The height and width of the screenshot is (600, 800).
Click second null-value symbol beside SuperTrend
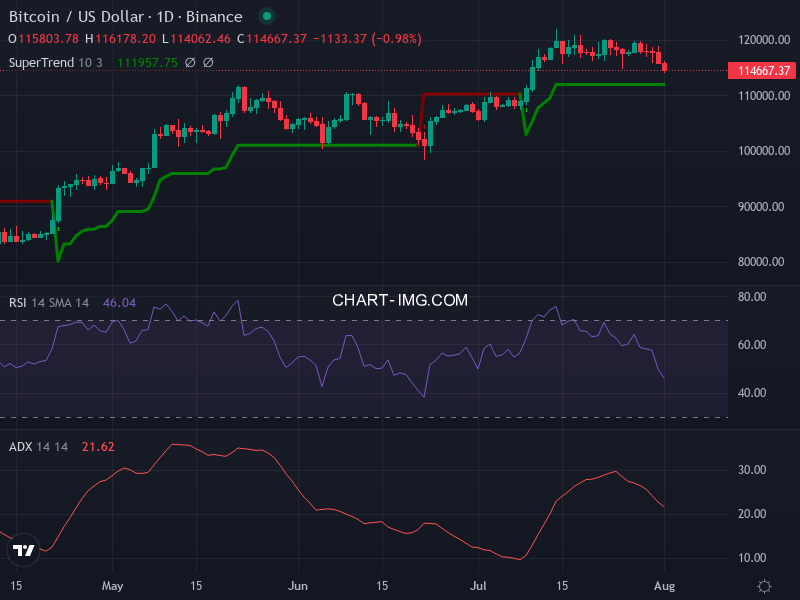(x=208, y=63)
